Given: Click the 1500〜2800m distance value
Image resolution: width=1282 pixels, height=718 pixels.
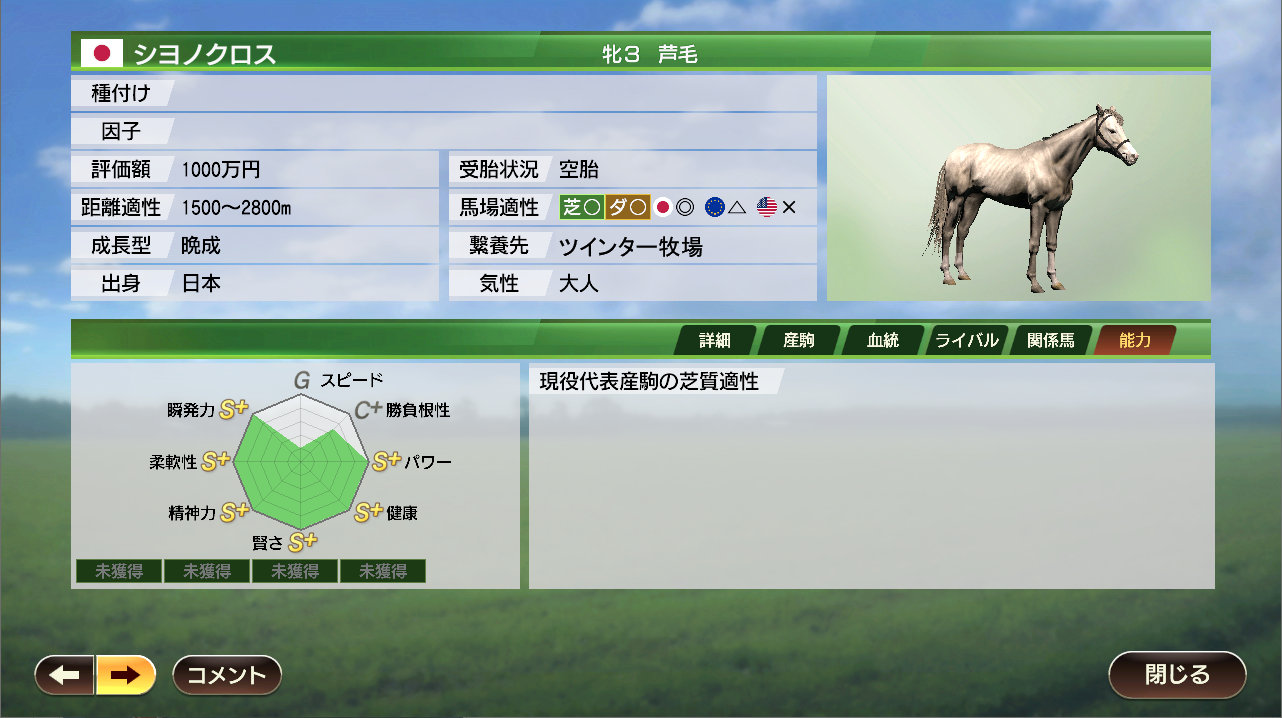Looking at the screenshot, I should (236, 208).
